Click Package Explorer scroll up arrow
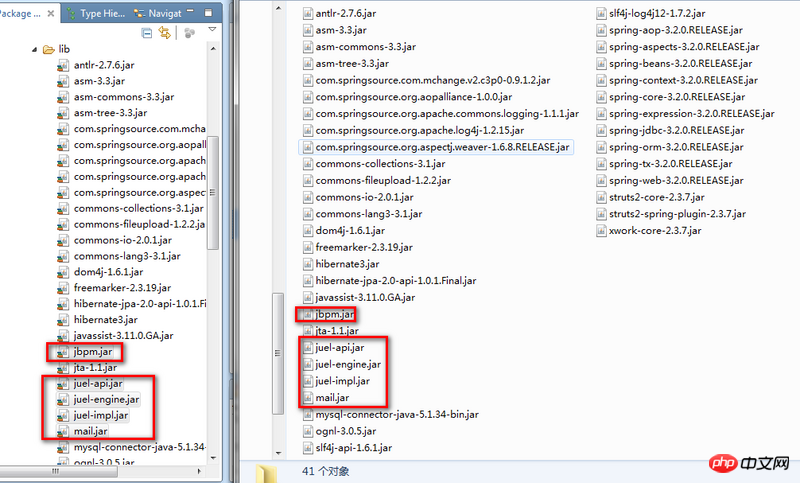 pos(213,49)
